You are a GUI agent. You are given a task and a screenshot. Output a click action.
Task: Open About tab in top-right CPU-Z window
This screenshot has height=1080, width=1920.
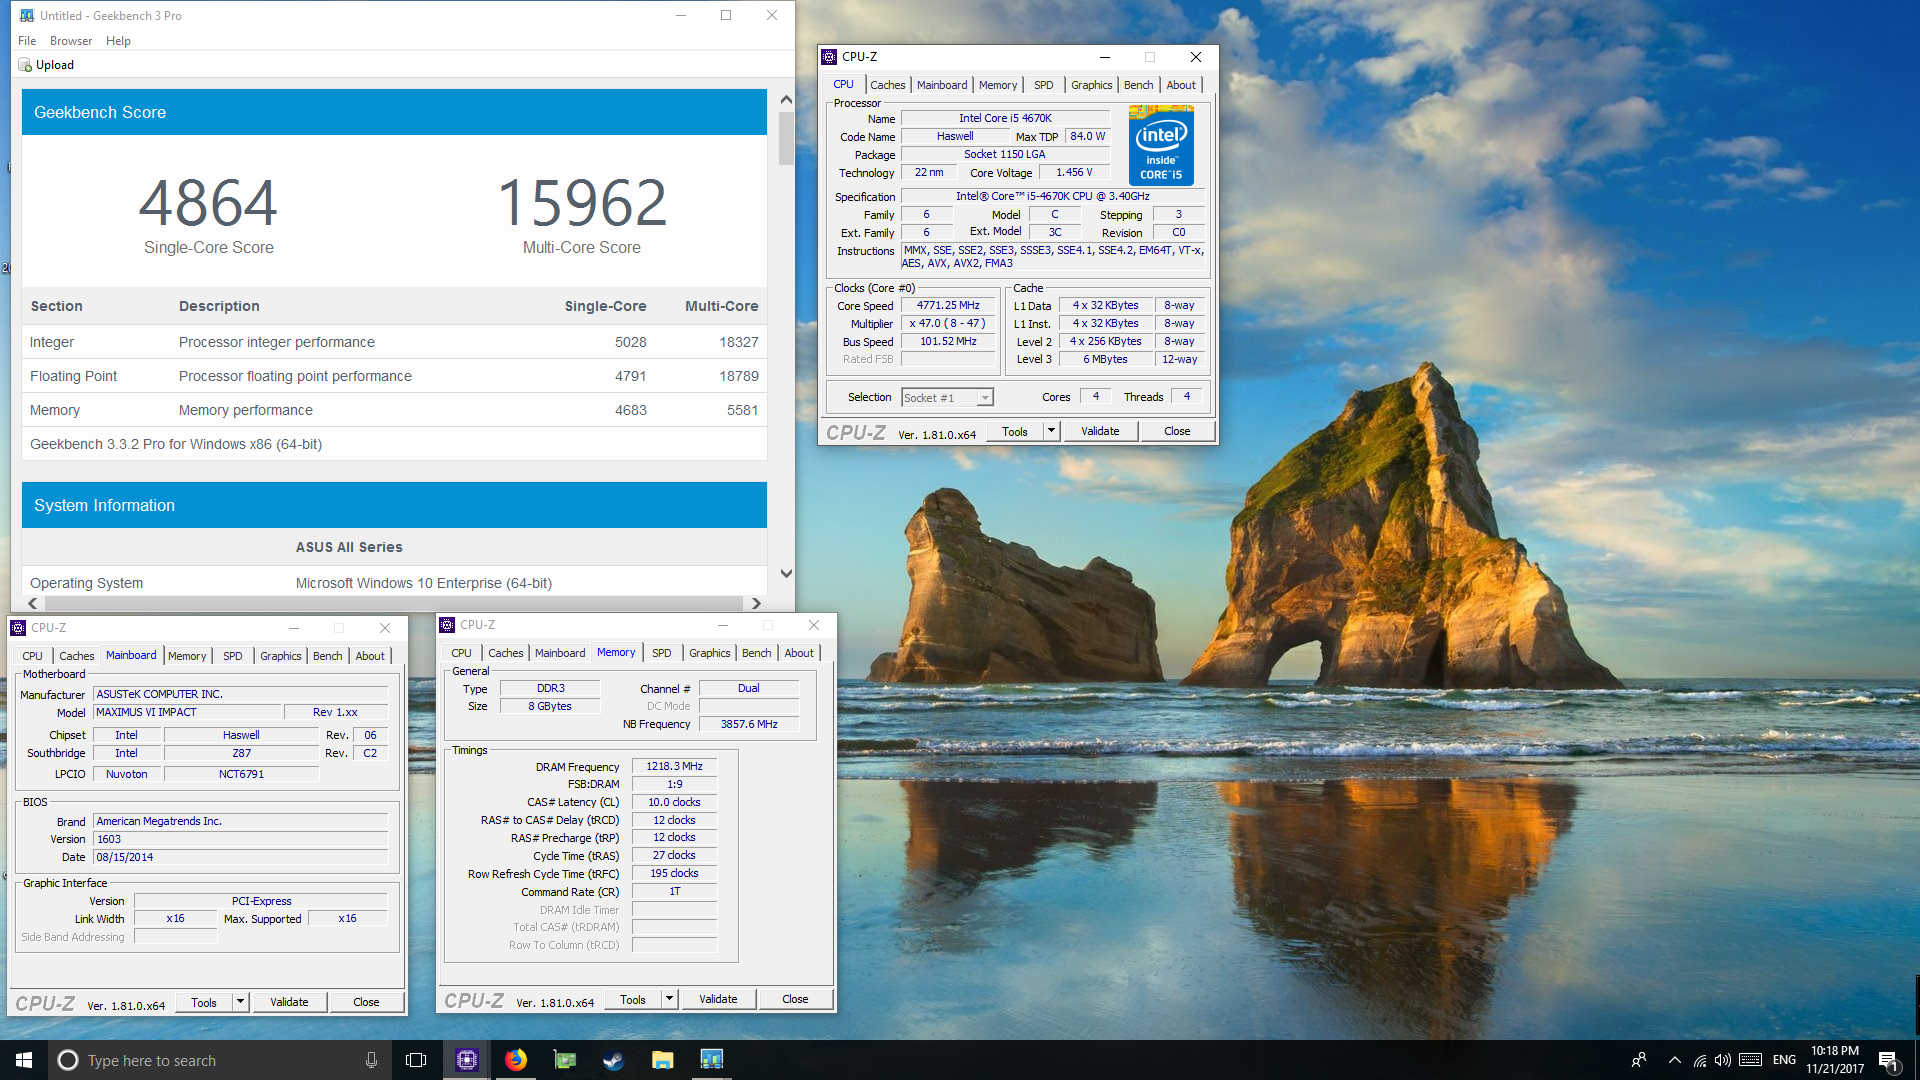click(x=1181, y=85)
